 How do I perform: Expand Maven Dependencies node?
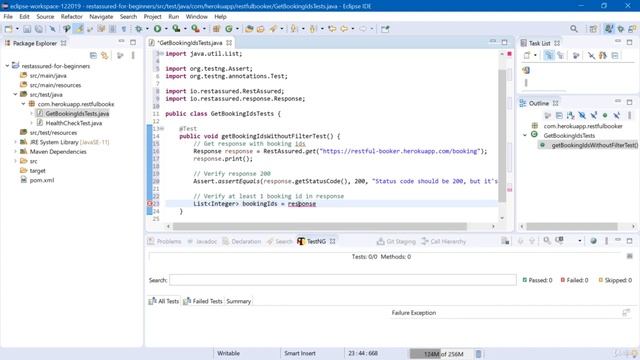[x=16, y=151]
